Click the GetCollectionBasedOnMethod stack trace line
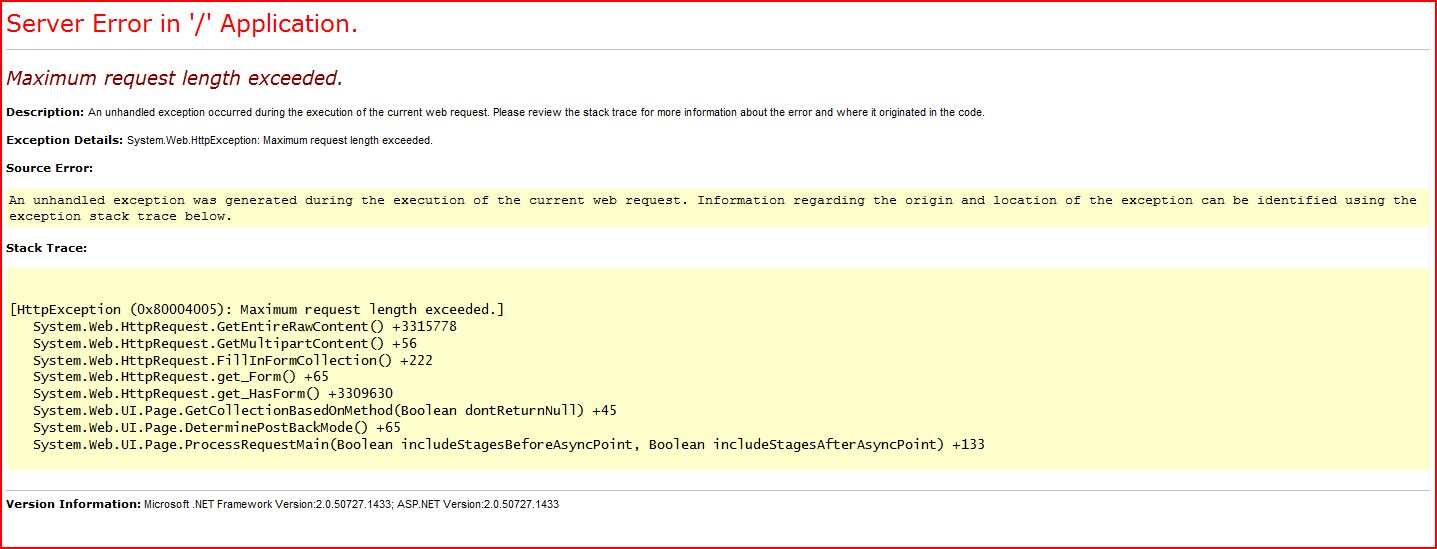 click(326, 411)
